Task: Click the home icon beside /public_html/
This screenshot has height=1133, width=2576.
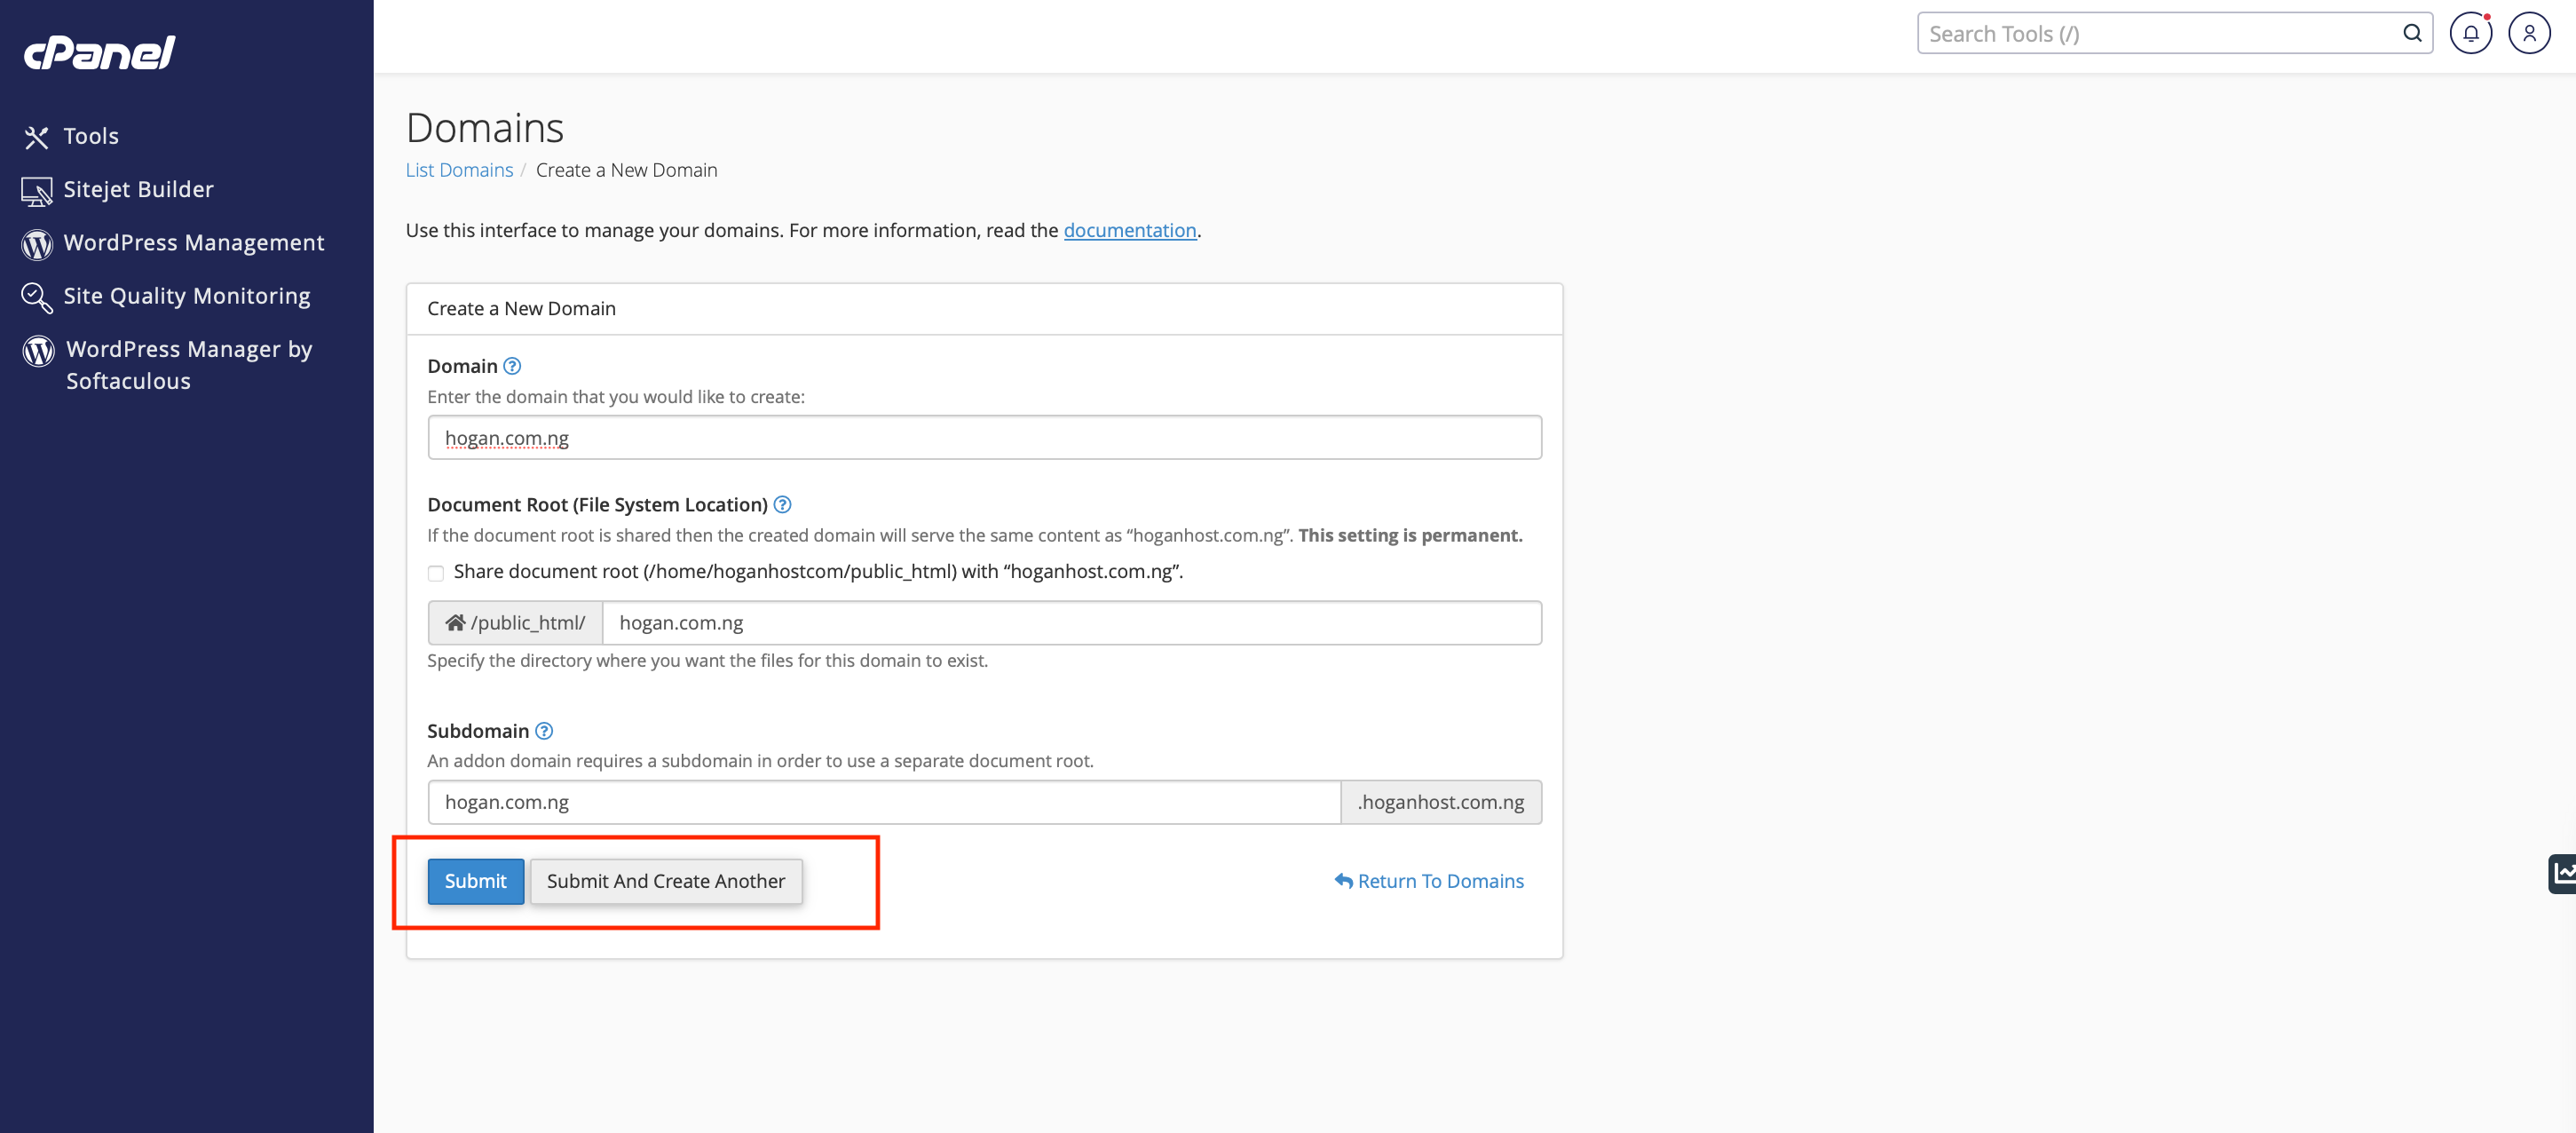Action: (x=455, y=622)
